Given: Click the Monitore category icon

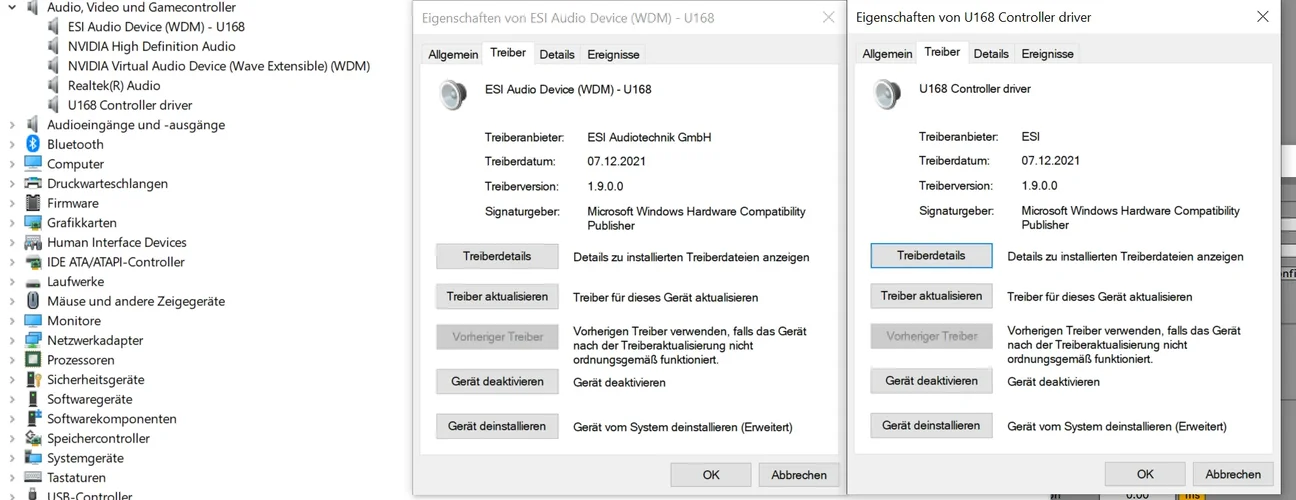Looking at the screenshot, I should (x=33, y=321).
